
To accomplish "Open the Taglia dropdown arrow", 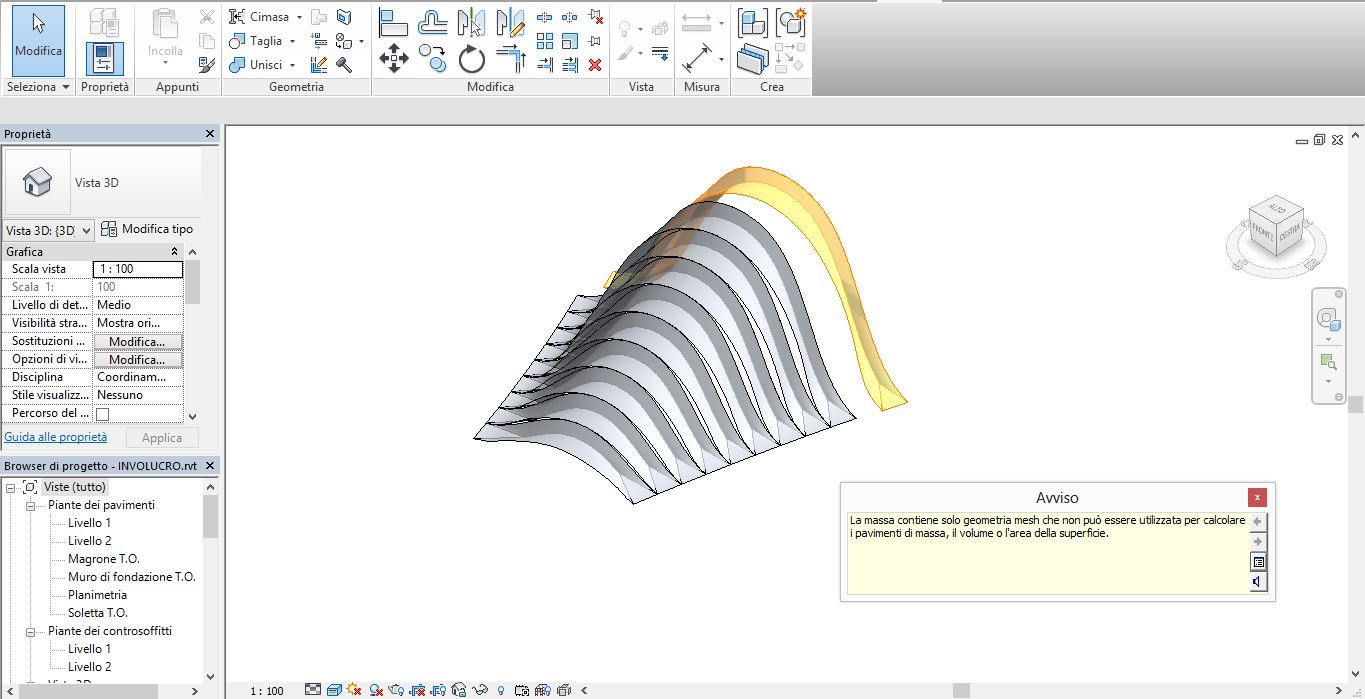I will coord(292,41).
